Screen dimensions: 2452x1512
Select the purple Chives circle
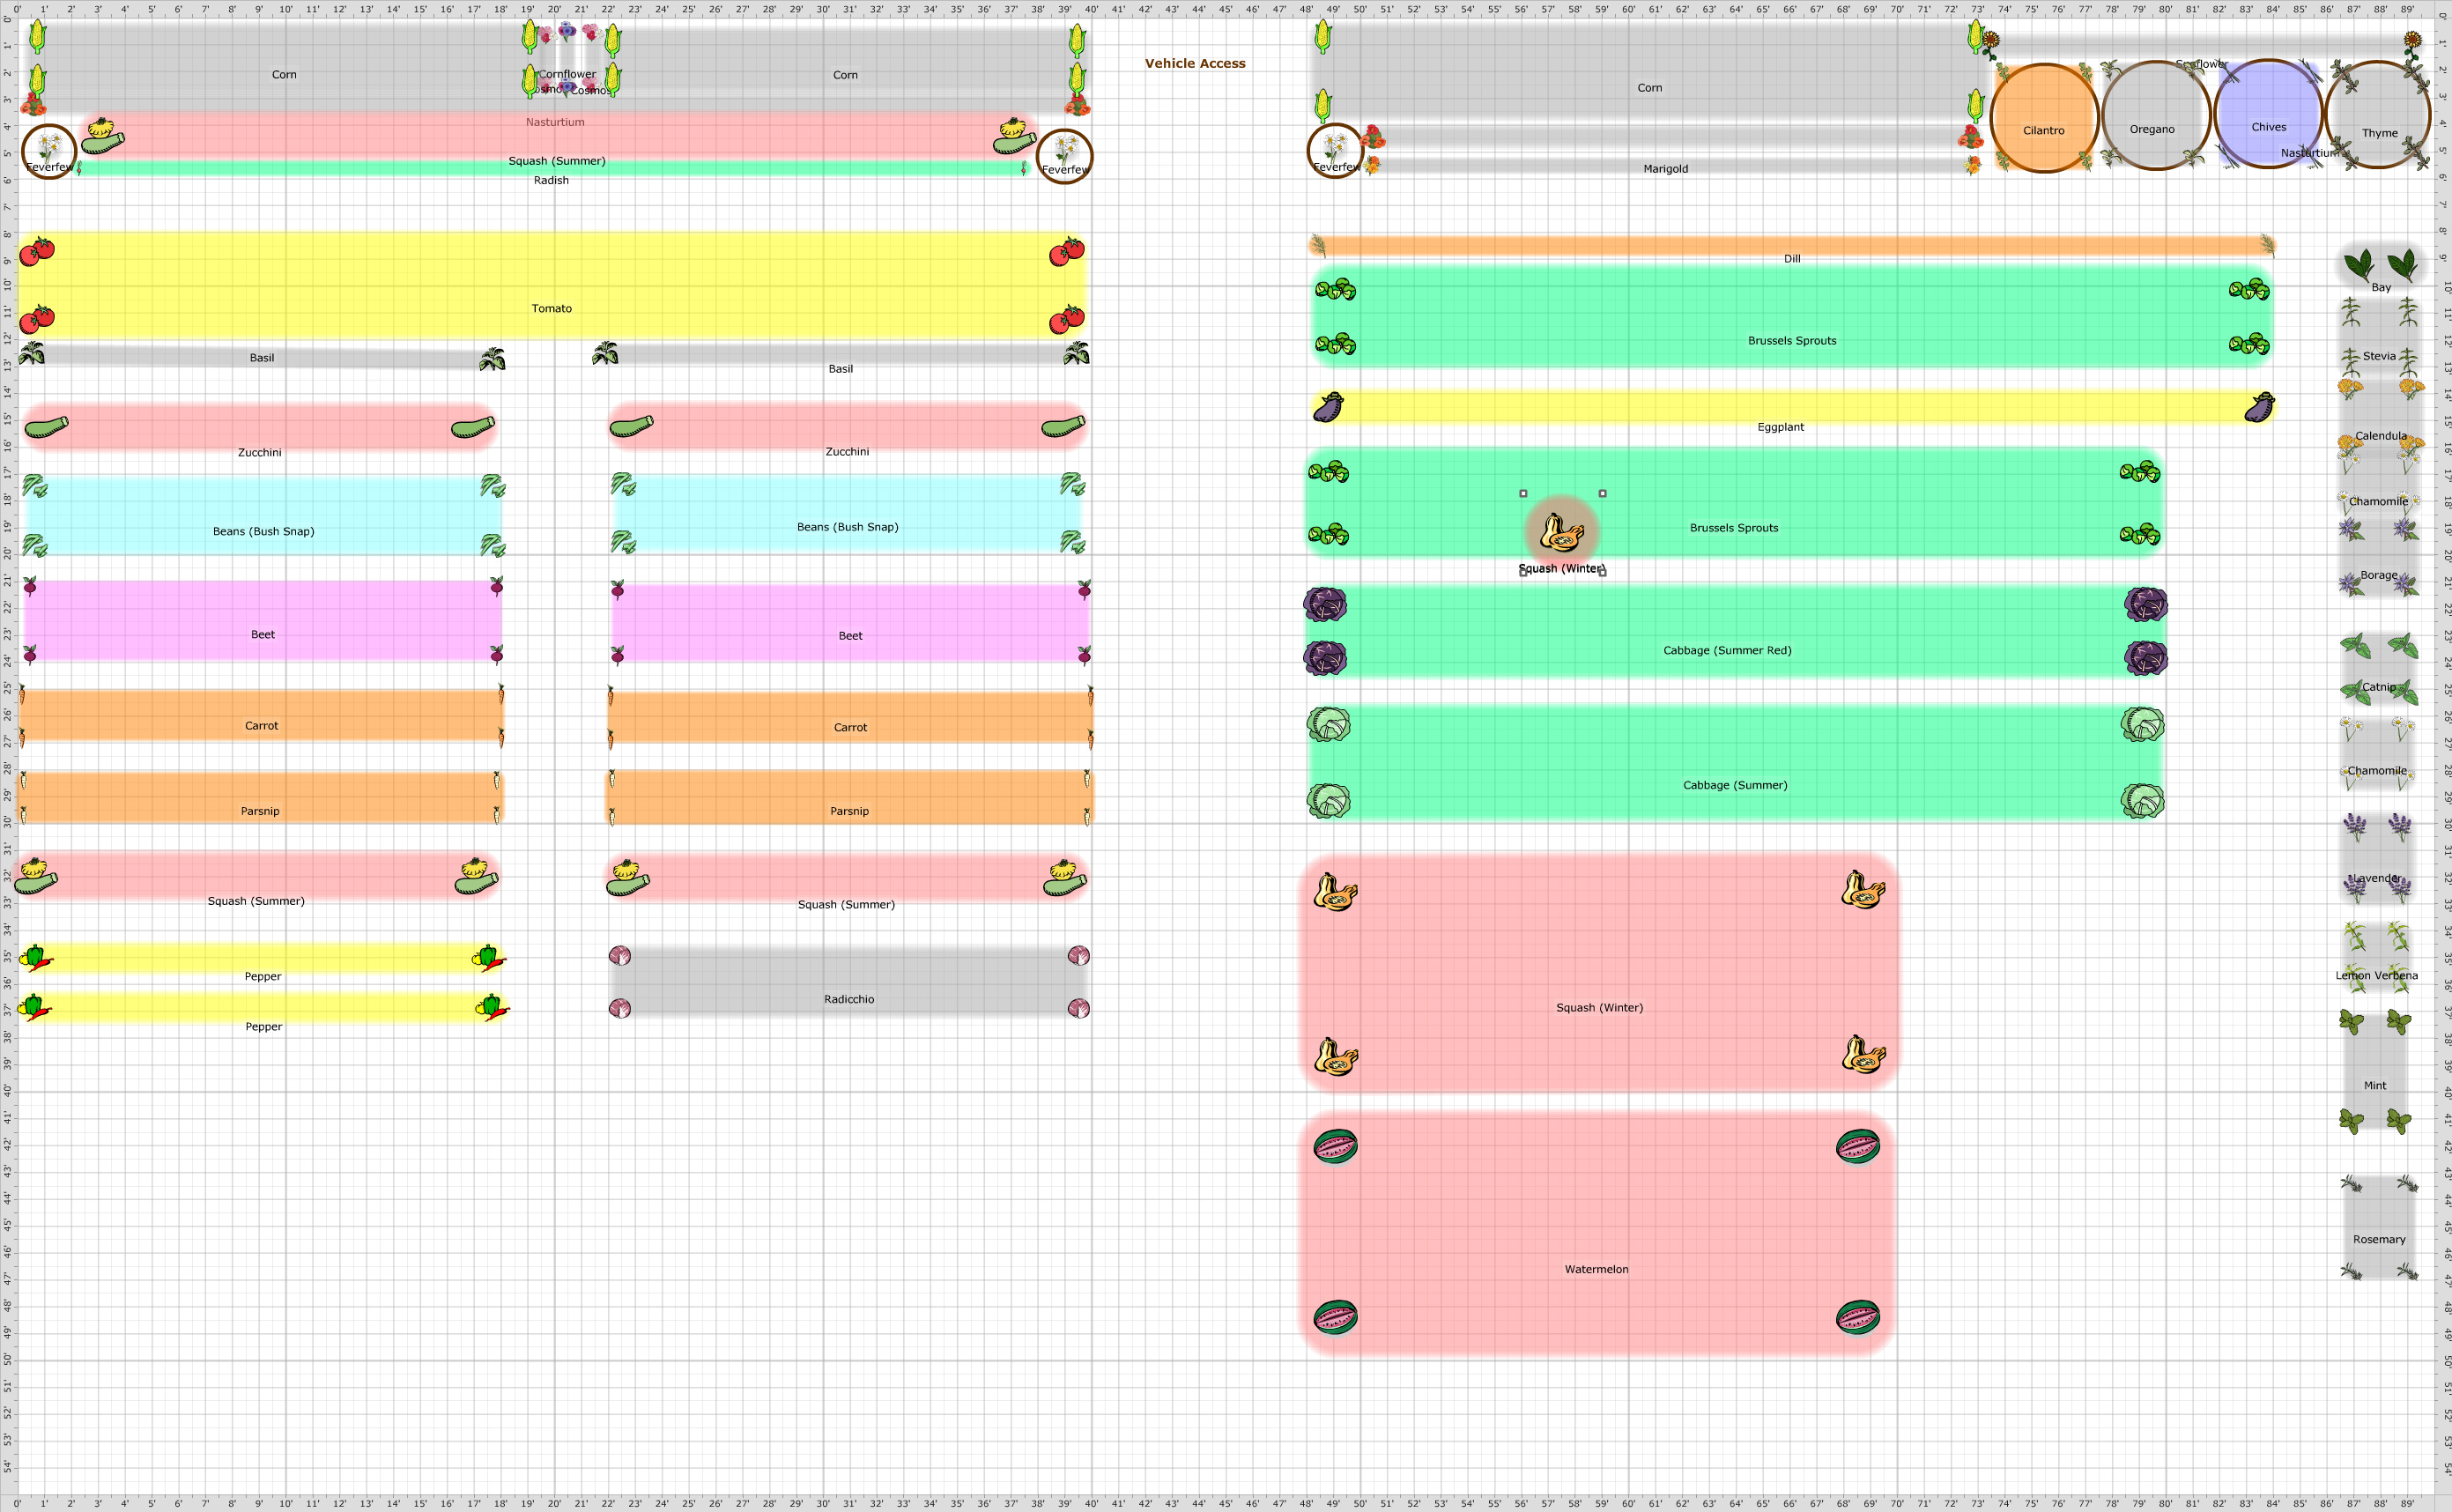pos(2268,115)
